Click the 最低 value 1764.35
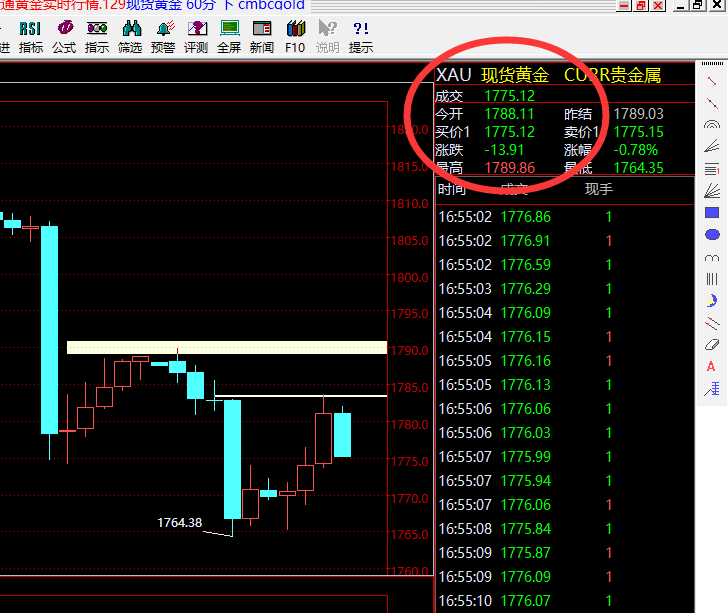The height and width of the screenshot is (613, 728). tap(638, 168)
